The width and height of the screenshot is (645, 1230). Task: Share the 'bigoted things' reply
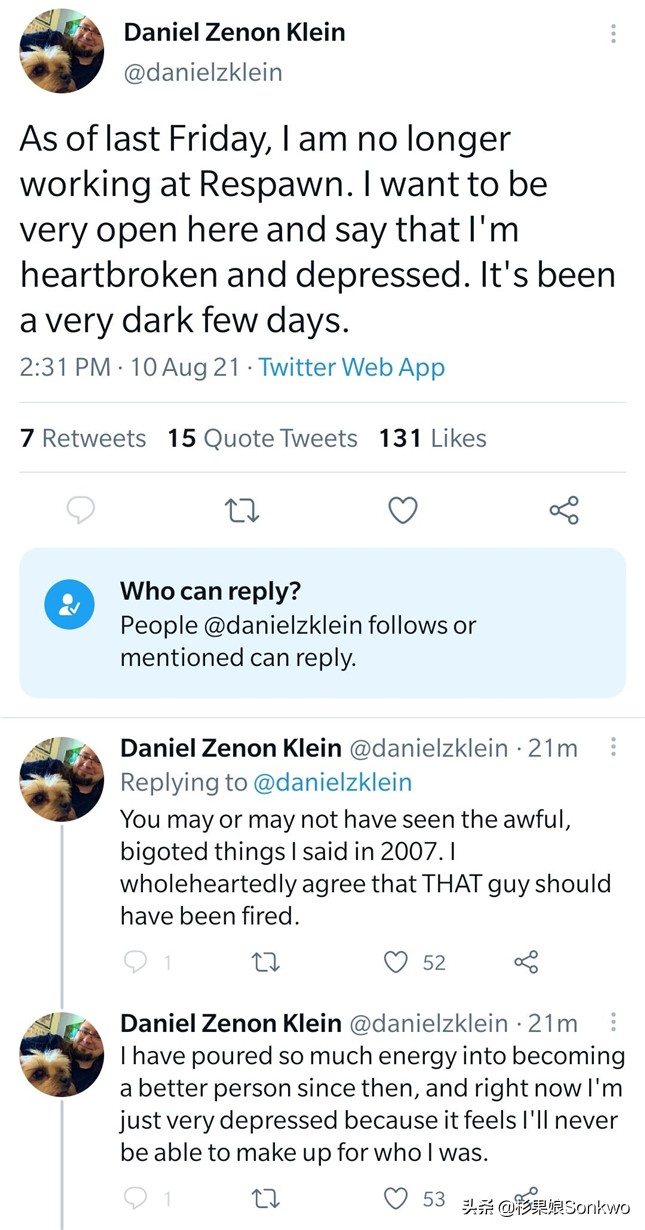(x=526, y=962)
